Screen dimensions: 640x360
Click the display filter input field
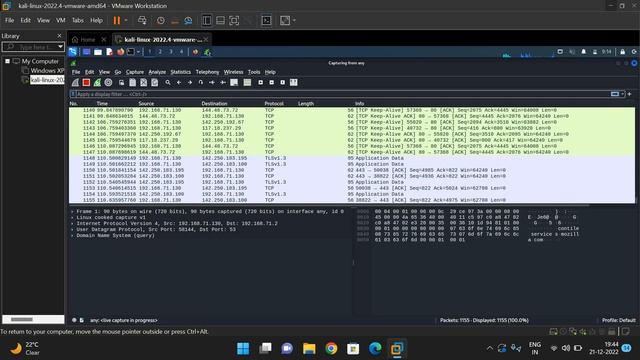coord(342,94)
